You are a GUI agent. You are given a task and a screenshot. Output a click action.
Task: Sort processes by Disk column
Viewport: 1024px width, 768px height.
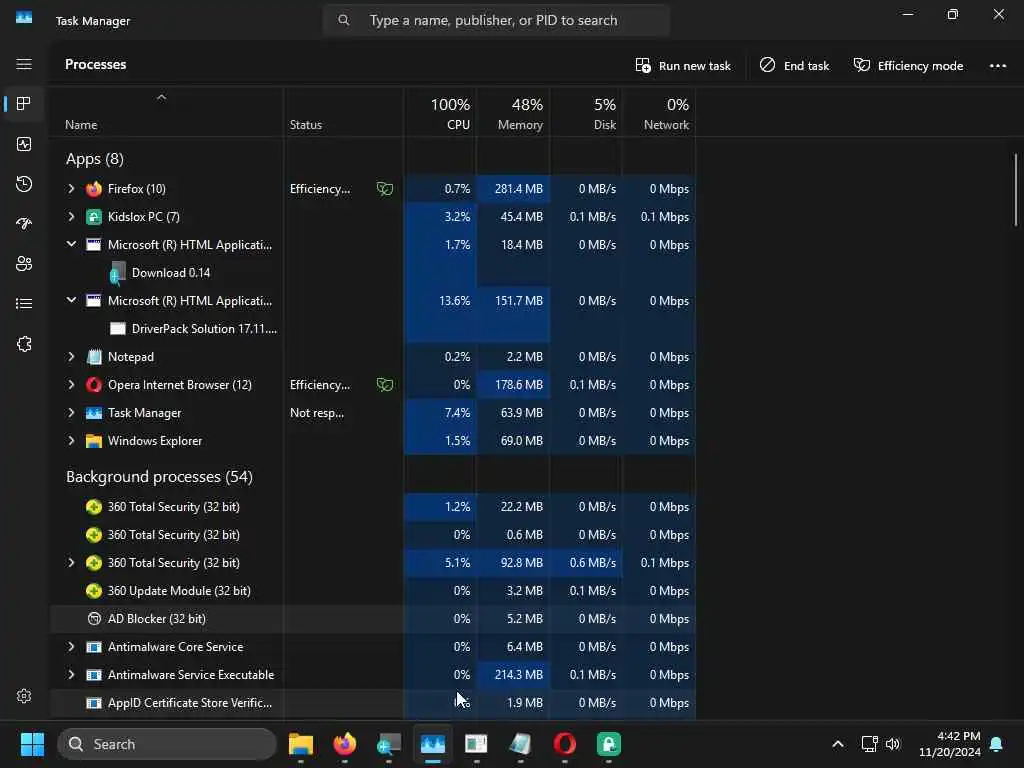point(586,113)
